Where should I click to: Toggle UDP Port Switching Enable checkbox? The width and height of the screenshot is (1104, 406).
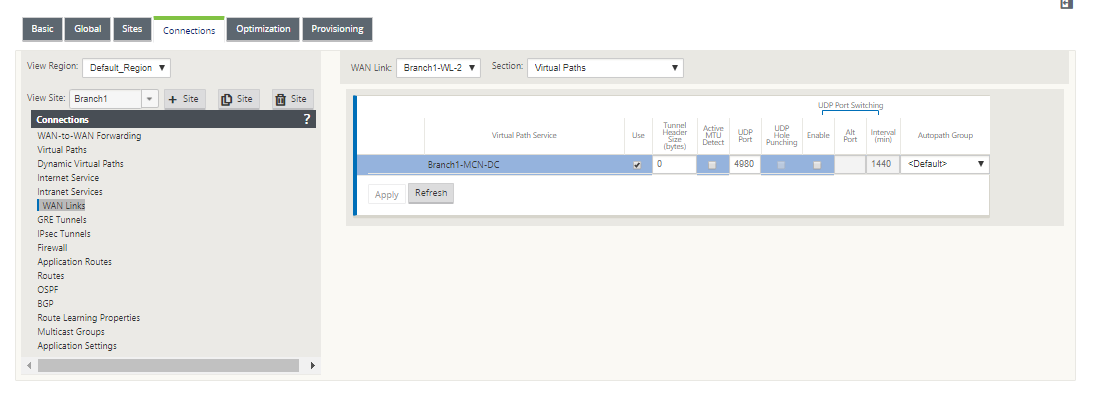pos(817,165)
